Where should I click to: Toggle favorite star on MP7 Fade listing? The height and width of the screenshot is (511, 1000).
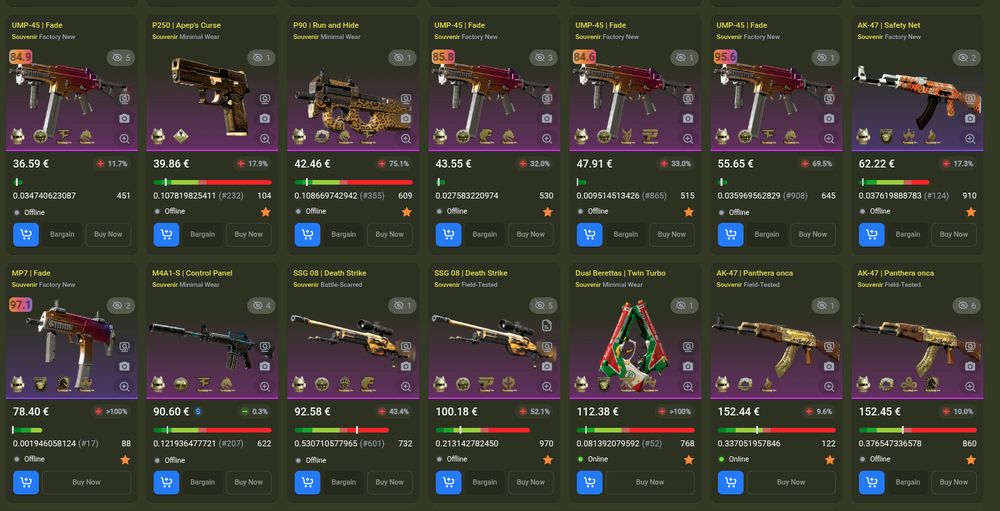[x=125, y=459]
